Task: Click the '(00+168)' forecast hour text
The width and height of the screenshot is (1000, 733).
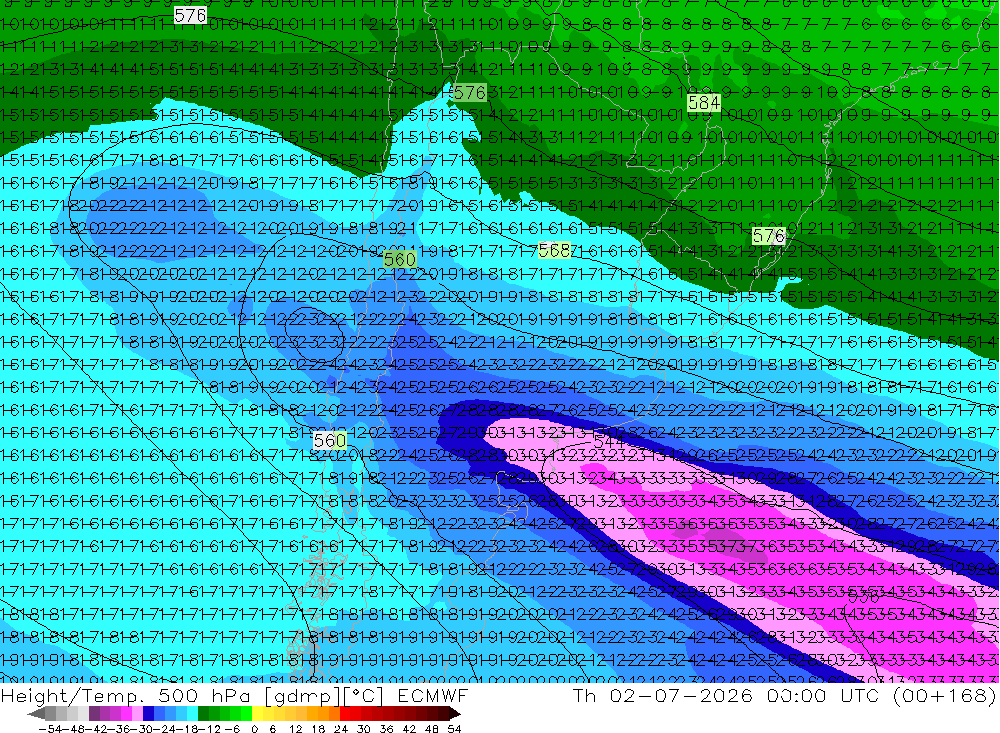Action: tap(946, 695)
